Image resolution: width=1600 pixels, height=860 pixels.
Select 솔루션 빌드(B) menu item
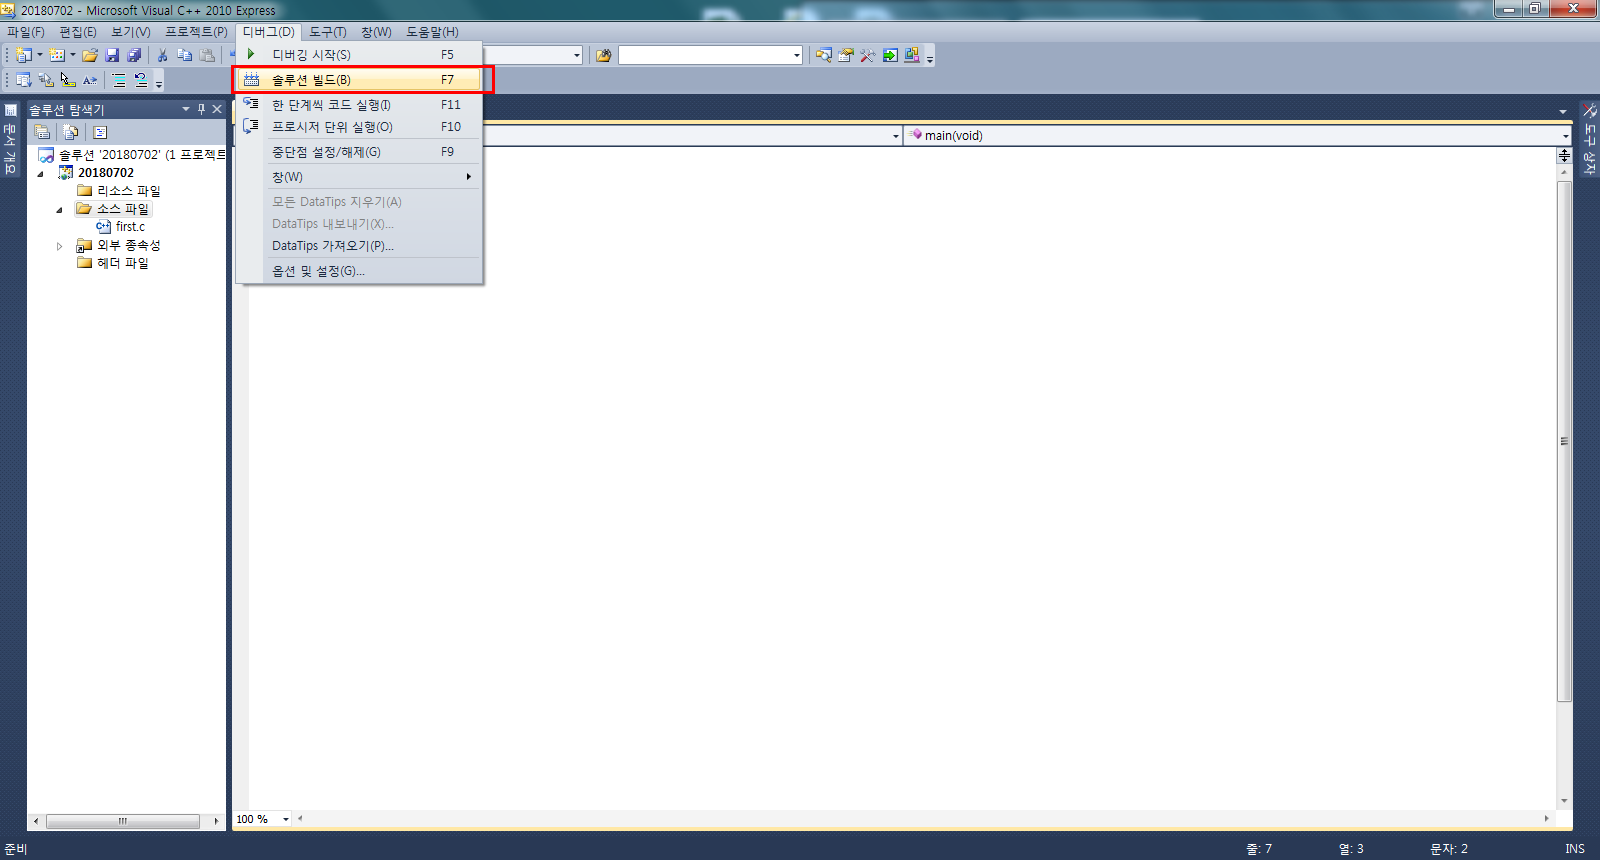coord(359,80)
